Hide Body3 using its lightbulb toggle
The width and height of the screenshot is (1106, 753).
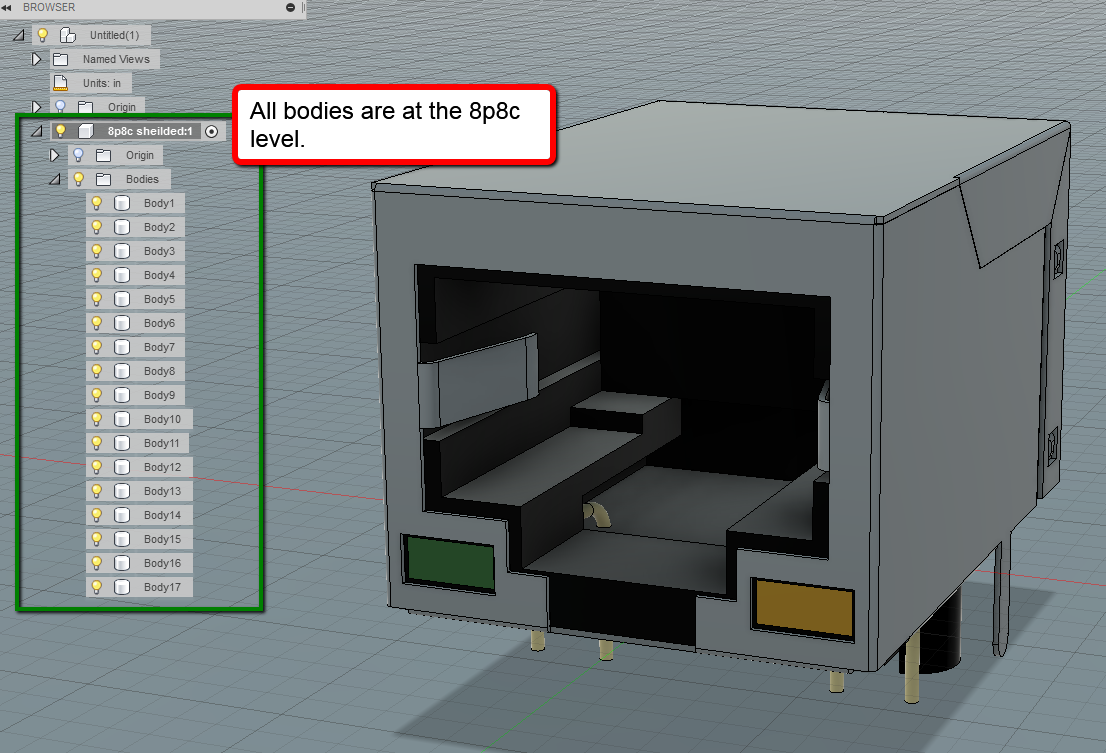tap(97, 250)
